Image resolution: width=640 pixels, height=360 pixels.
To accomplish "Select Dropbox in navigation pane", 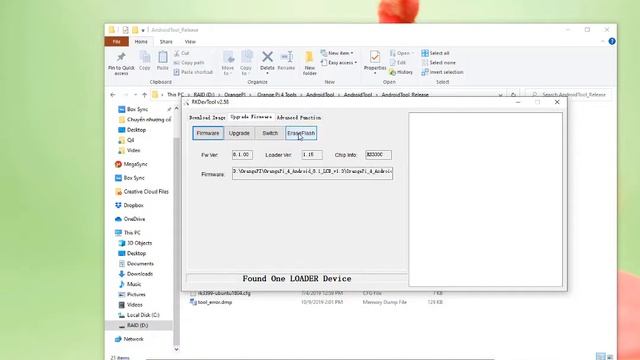I will pyautogui.click(x=129, y=205).
